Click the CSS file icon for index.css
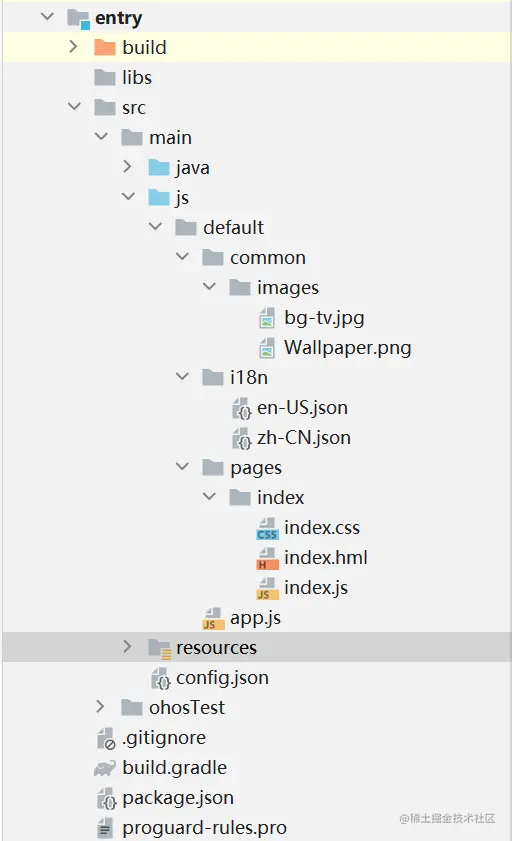This screenshot has height=841, width=512. click(267, 528)
